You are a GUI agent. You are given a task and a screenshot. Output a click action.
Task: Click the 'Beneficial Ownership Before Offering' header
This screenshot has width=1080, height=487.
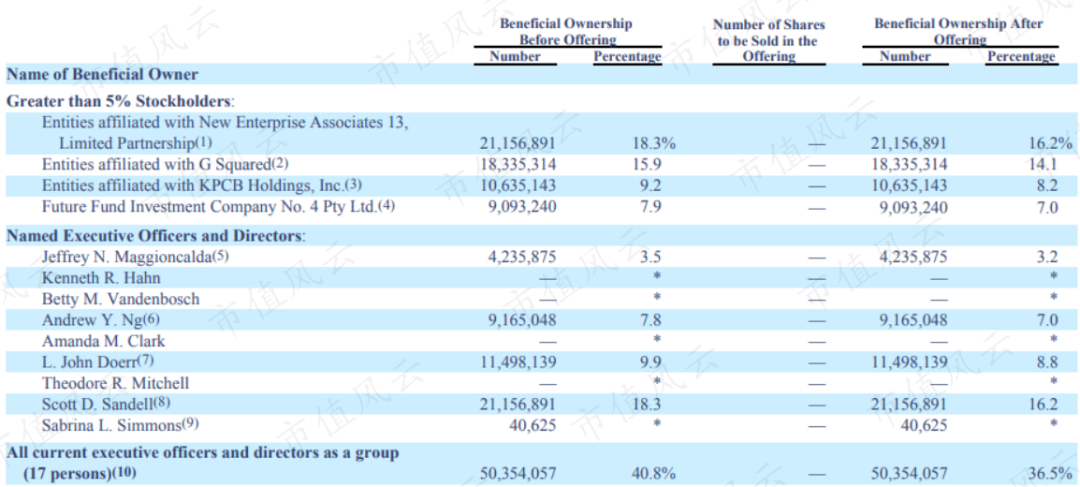pos(566,31)
